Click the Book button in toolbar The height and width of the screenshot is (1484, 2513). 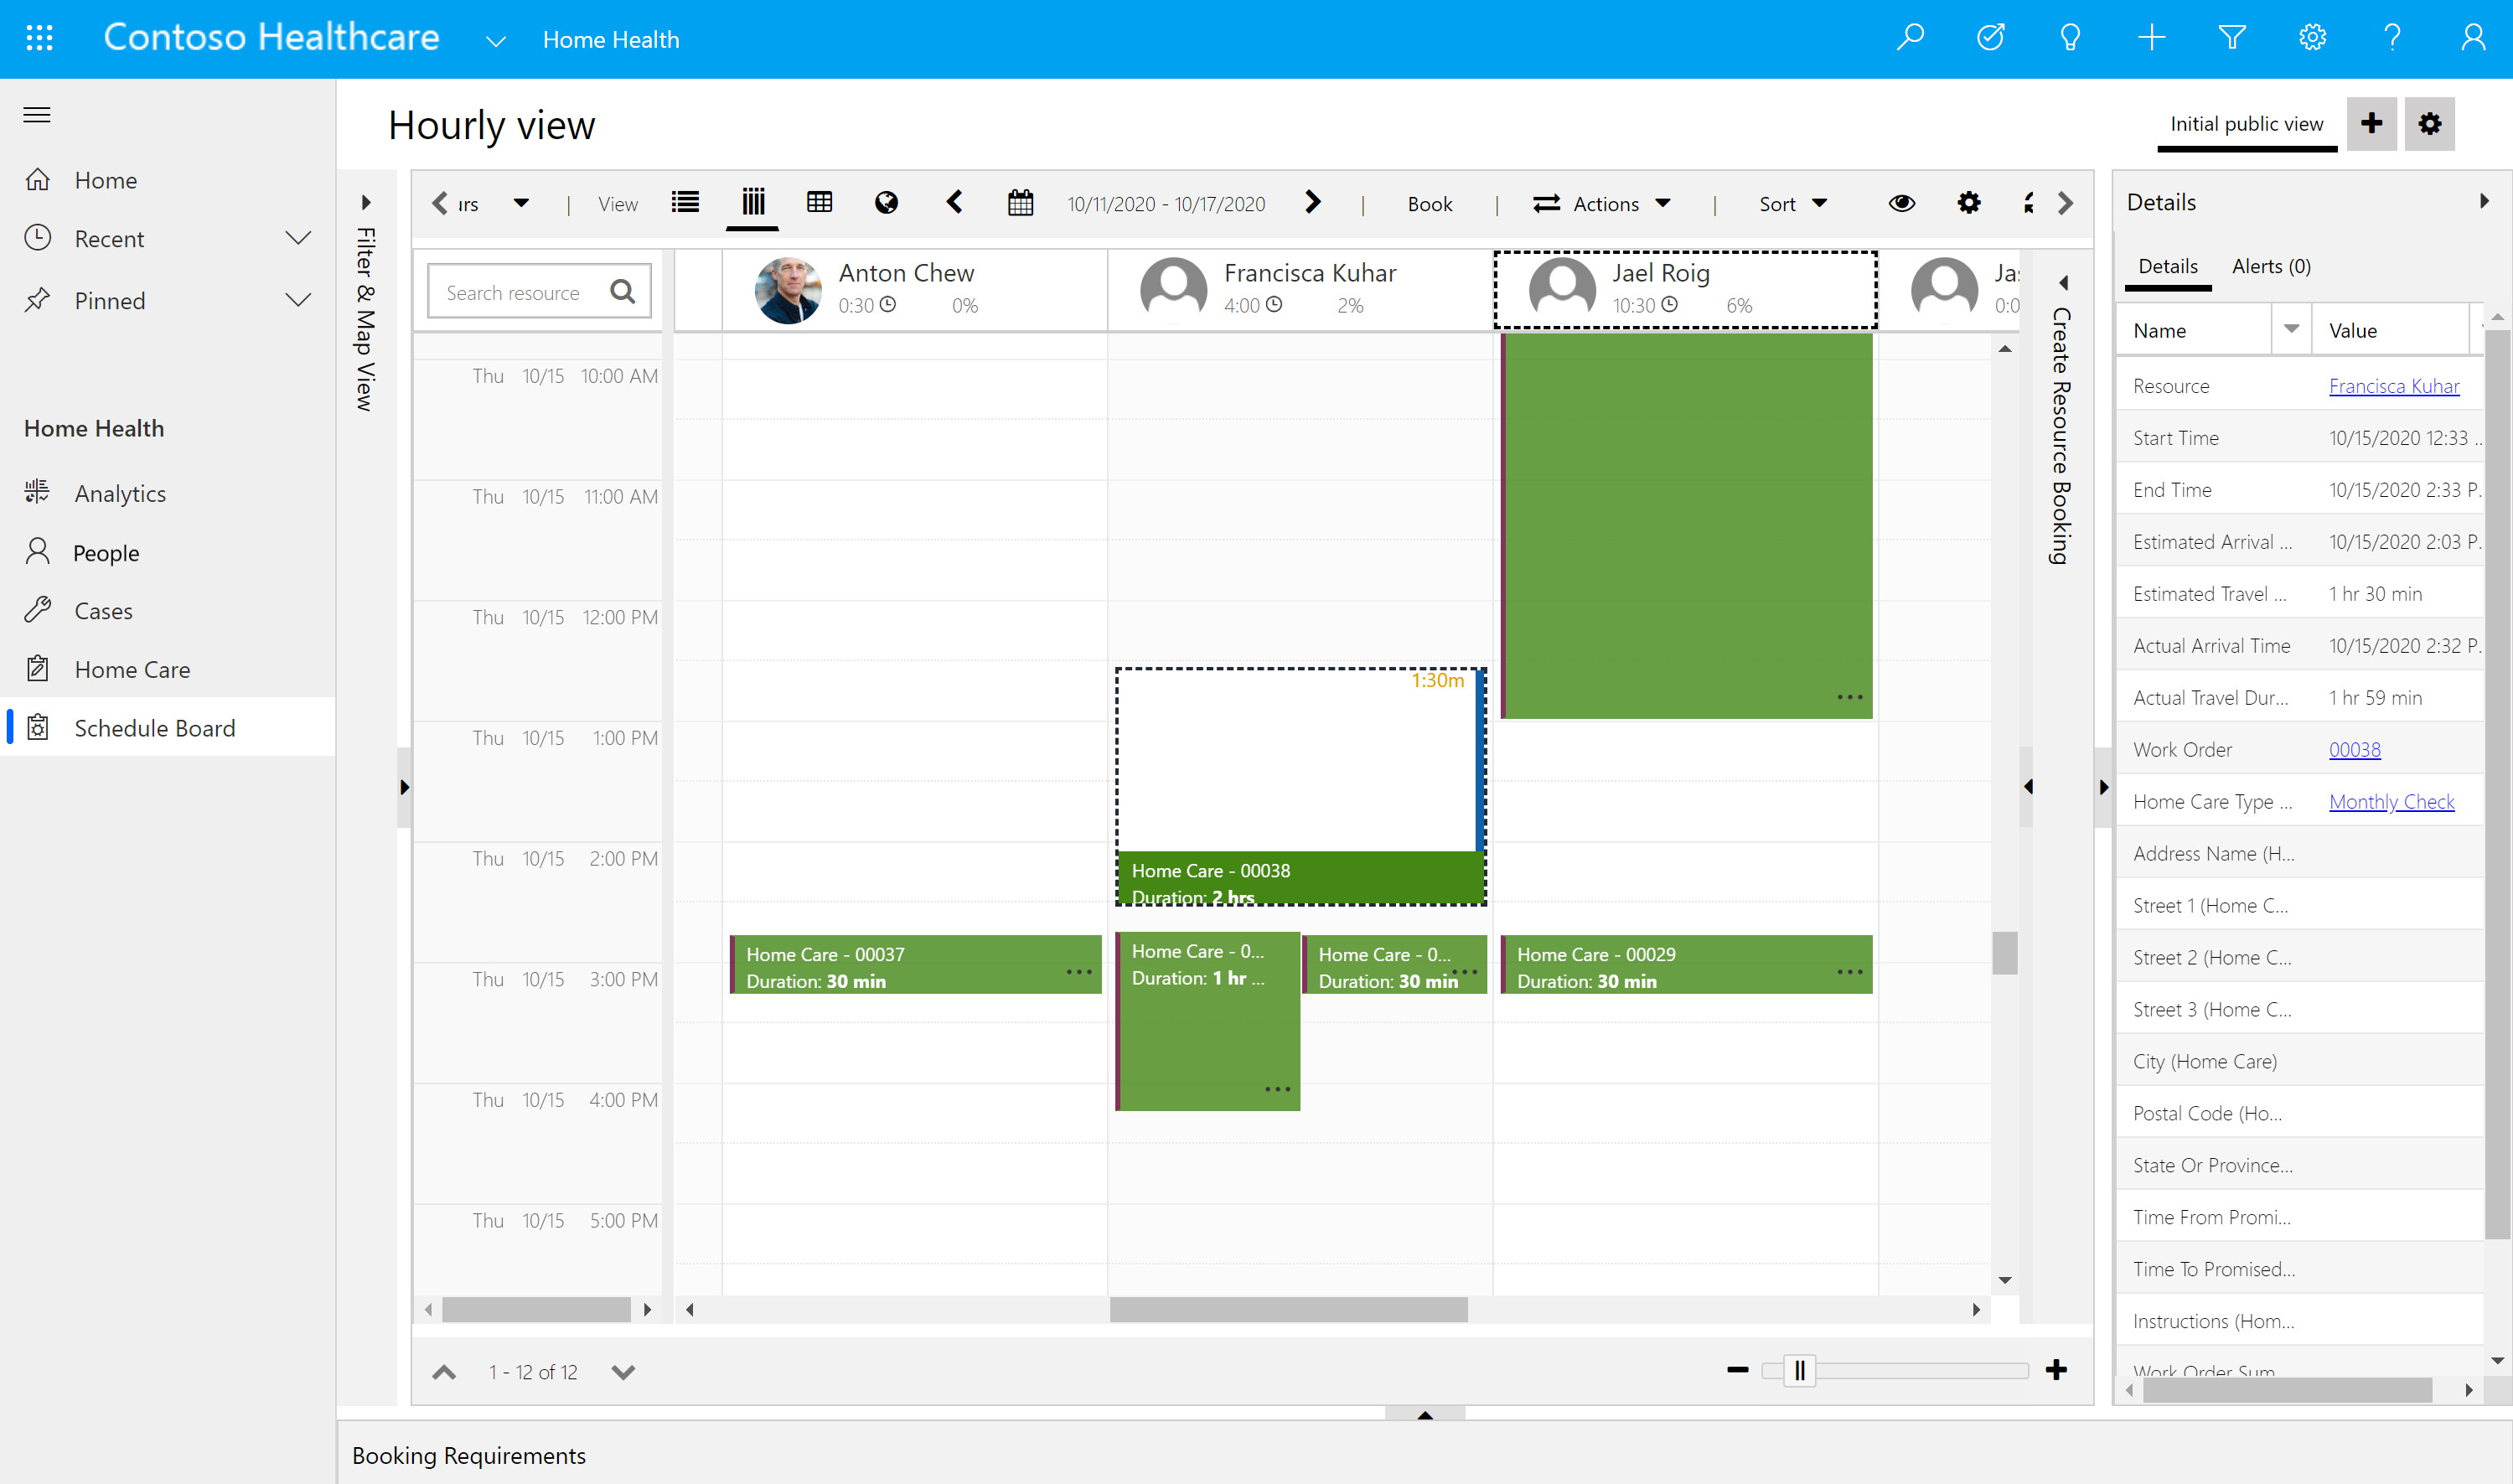tap(1429, 203)
